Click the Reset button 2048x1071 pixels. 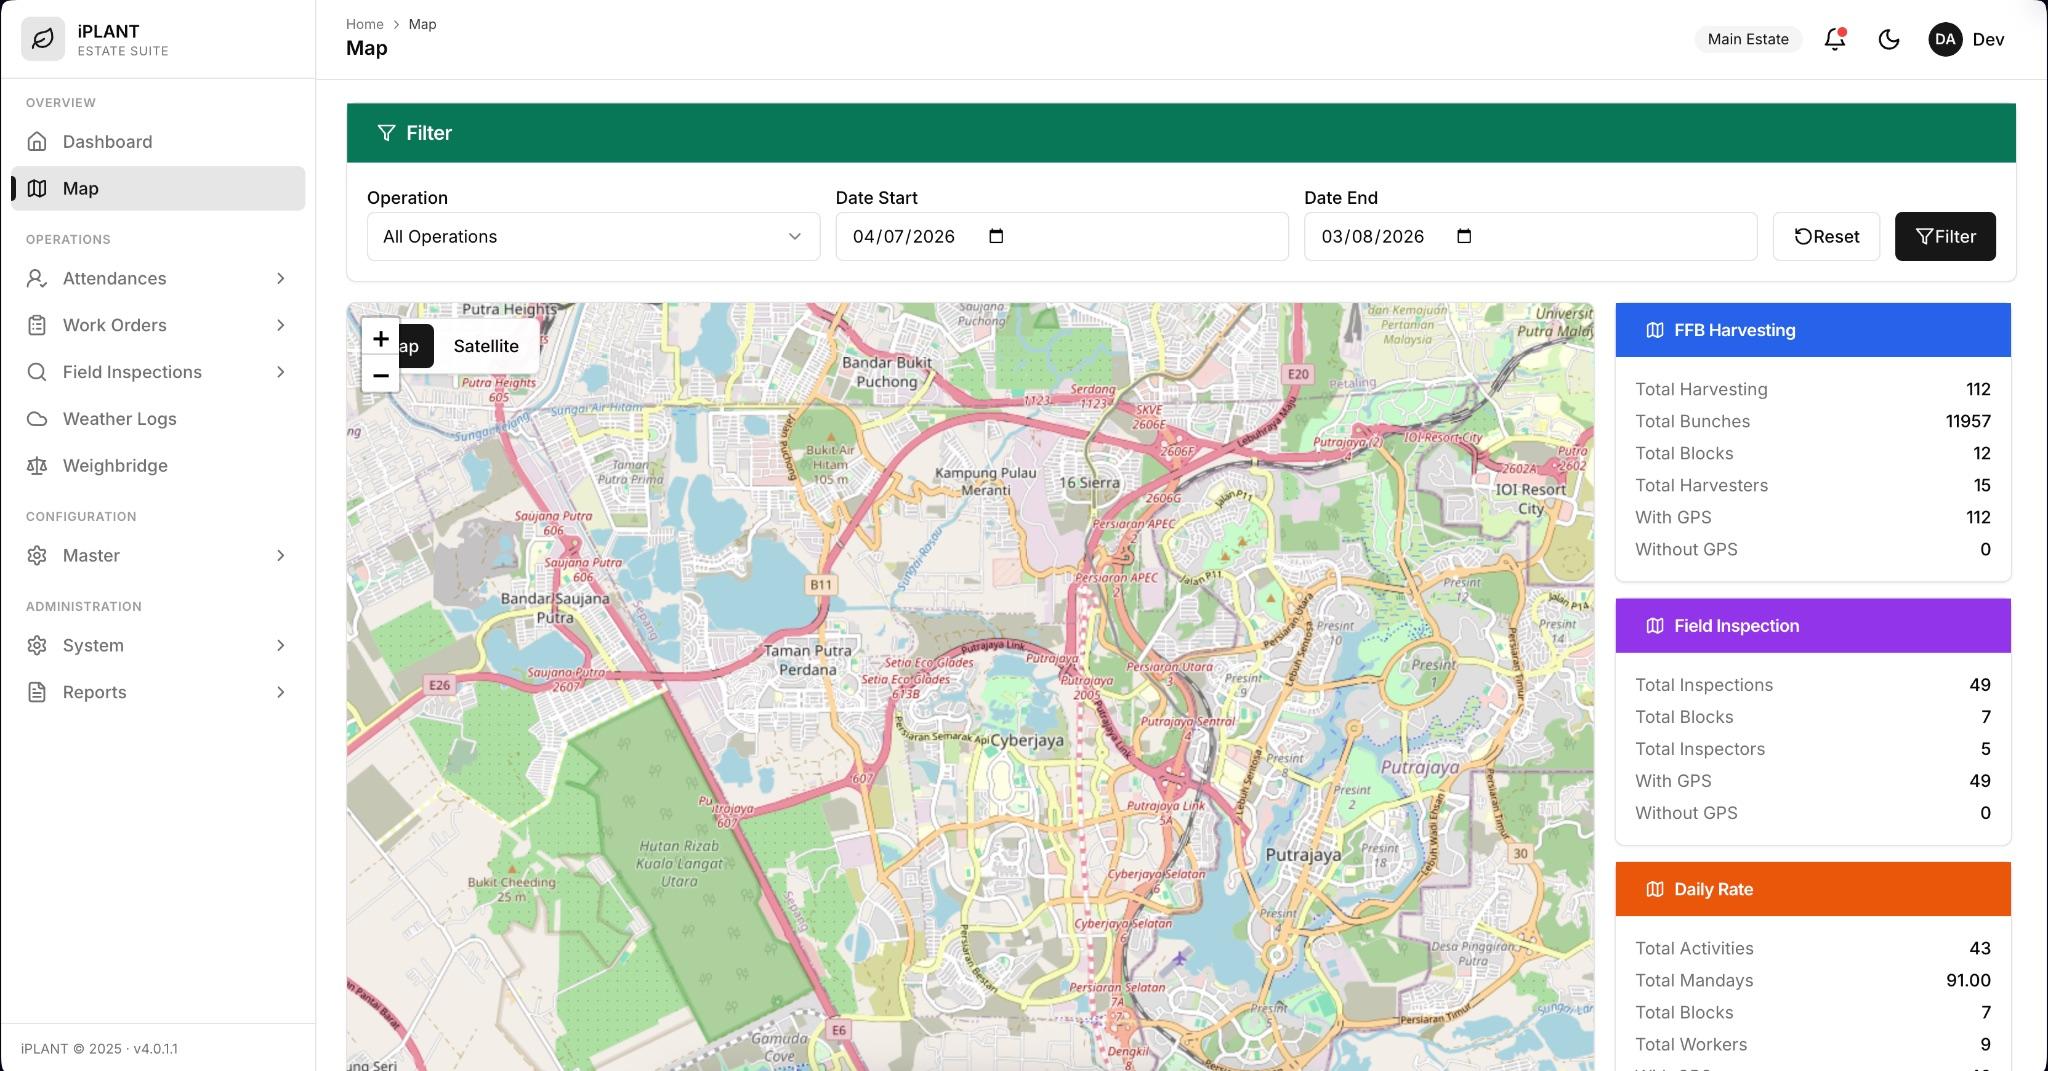[1826, 236]
